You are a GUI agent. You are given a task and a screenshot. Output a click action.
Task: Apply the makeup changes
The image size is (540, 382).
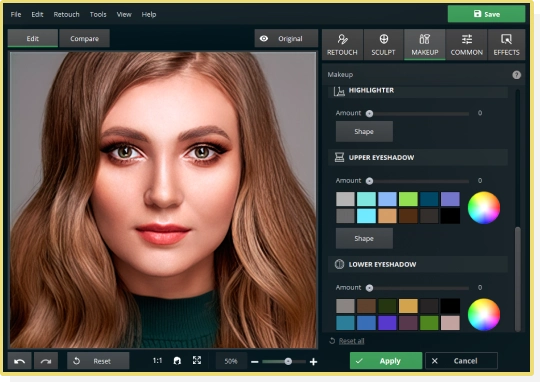(x=386, y=361)
